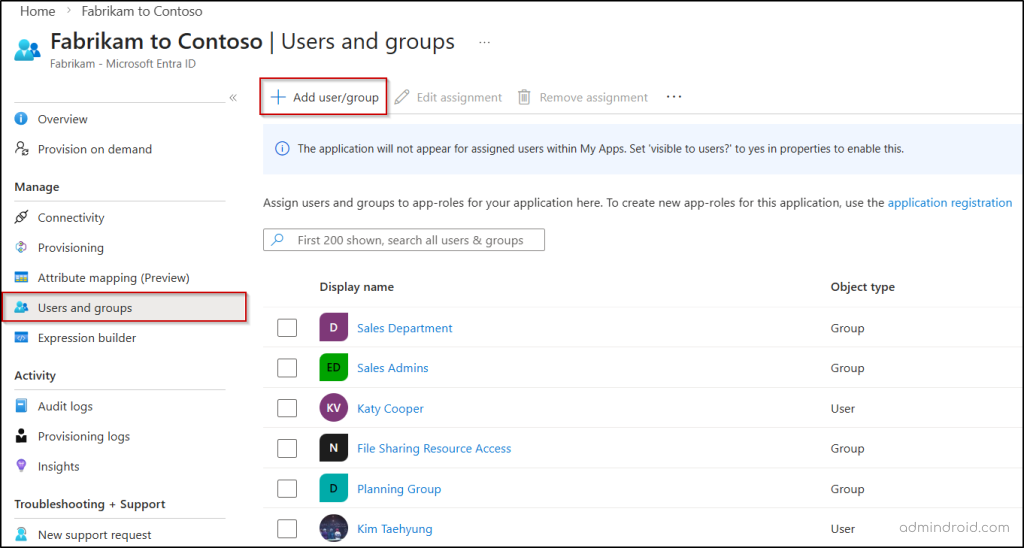The width and height of the screenshot is (1024, 548).
Task: Click the Expression builder code icon
Action: [22, 338]
